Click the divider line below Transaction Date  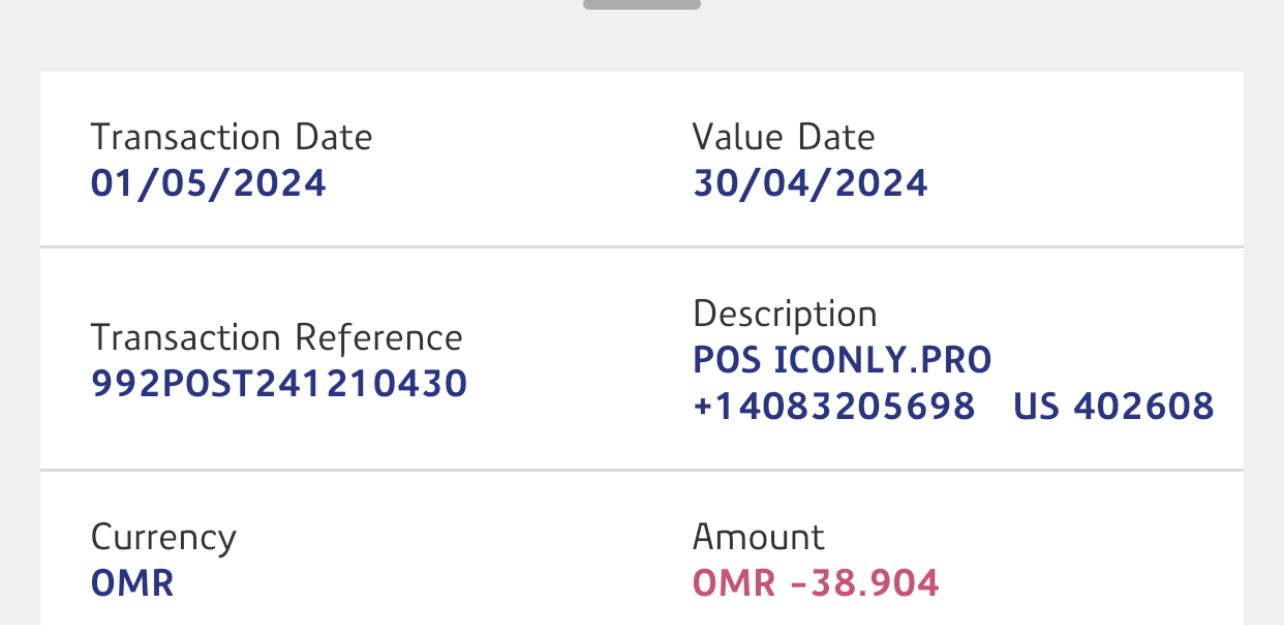[641, 246]
